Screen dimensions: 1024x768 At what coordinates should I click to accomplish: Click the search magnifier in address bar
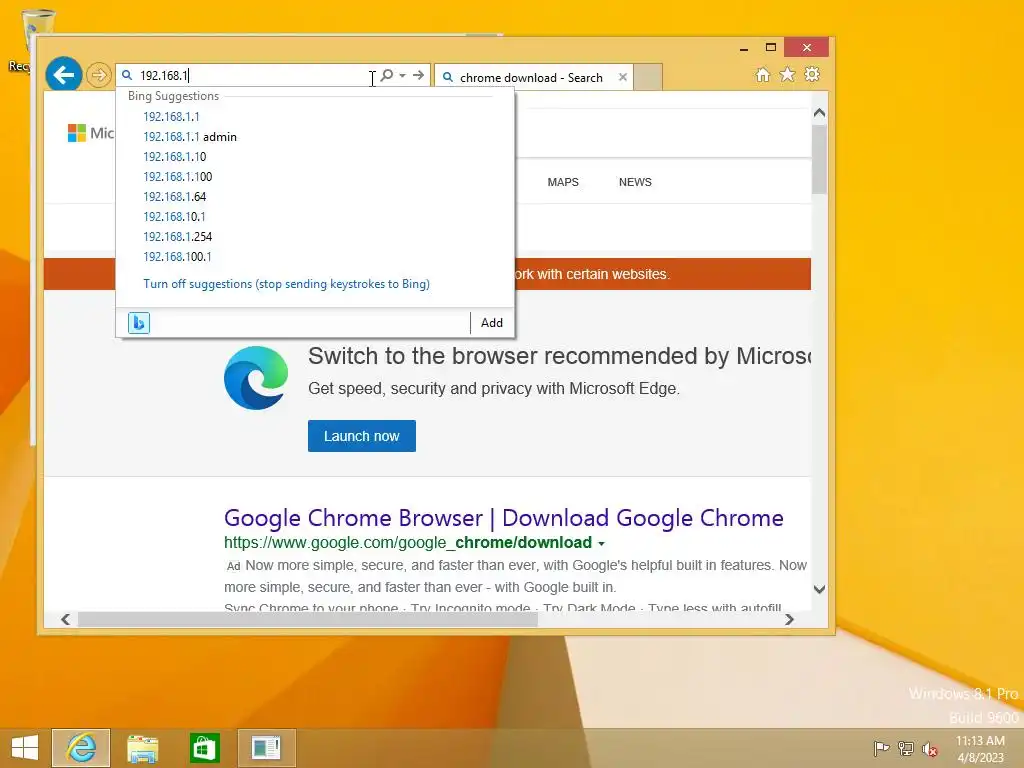(387, 75)
